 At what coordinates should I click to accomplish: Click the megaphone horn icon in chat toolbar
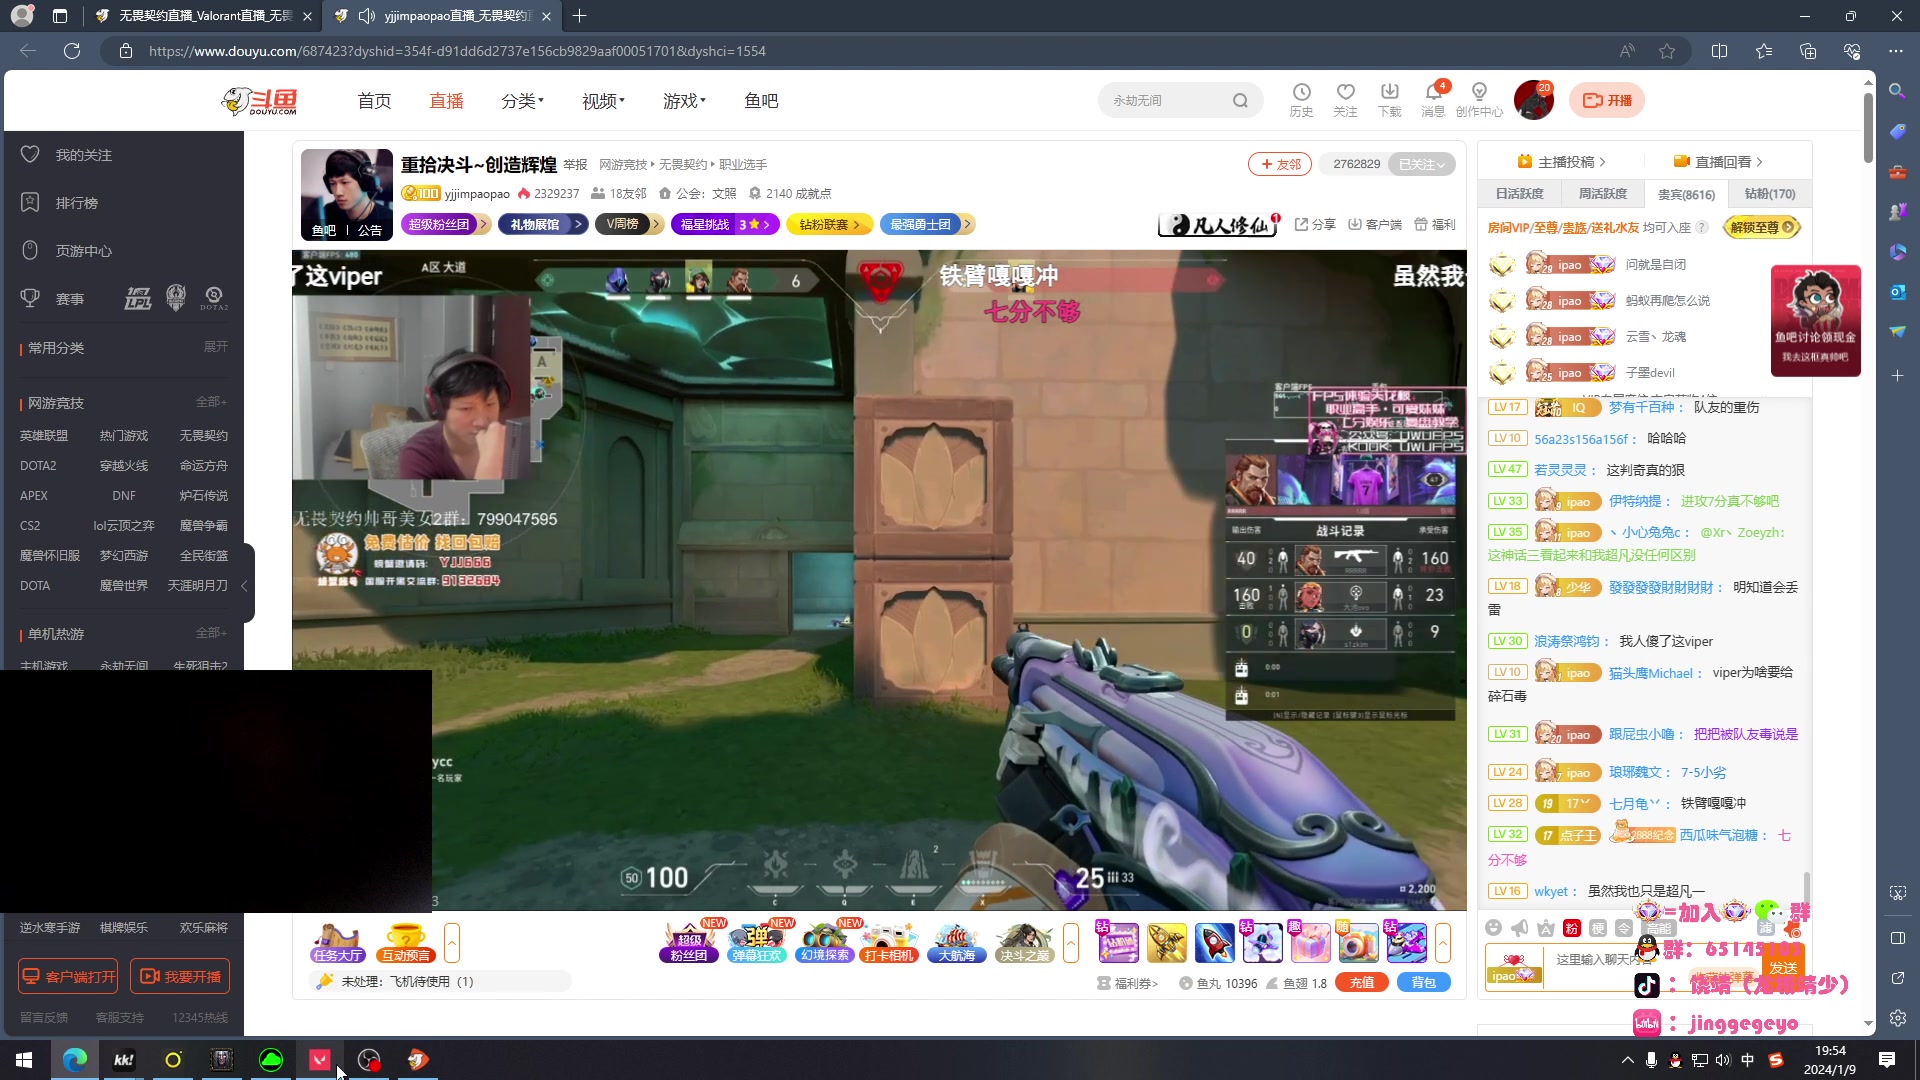(x=1519, y=928)
